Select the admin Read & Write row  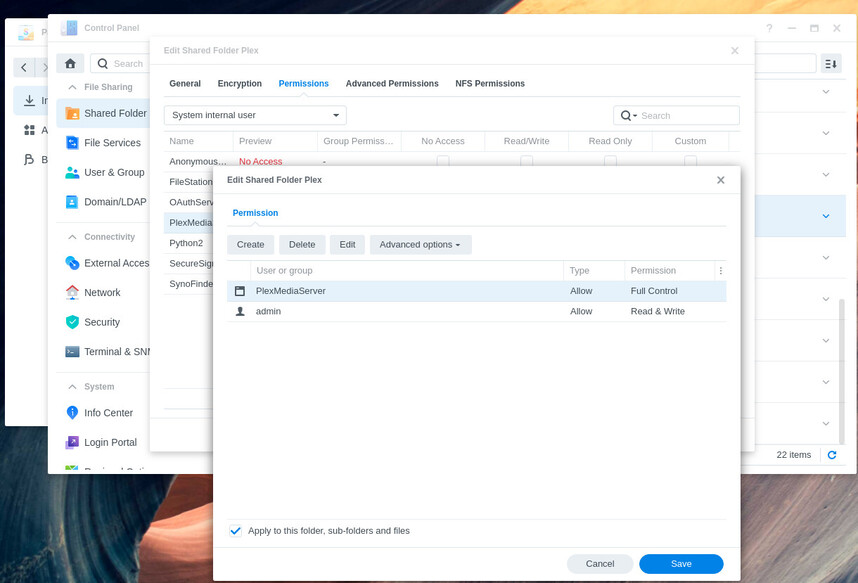477,311
